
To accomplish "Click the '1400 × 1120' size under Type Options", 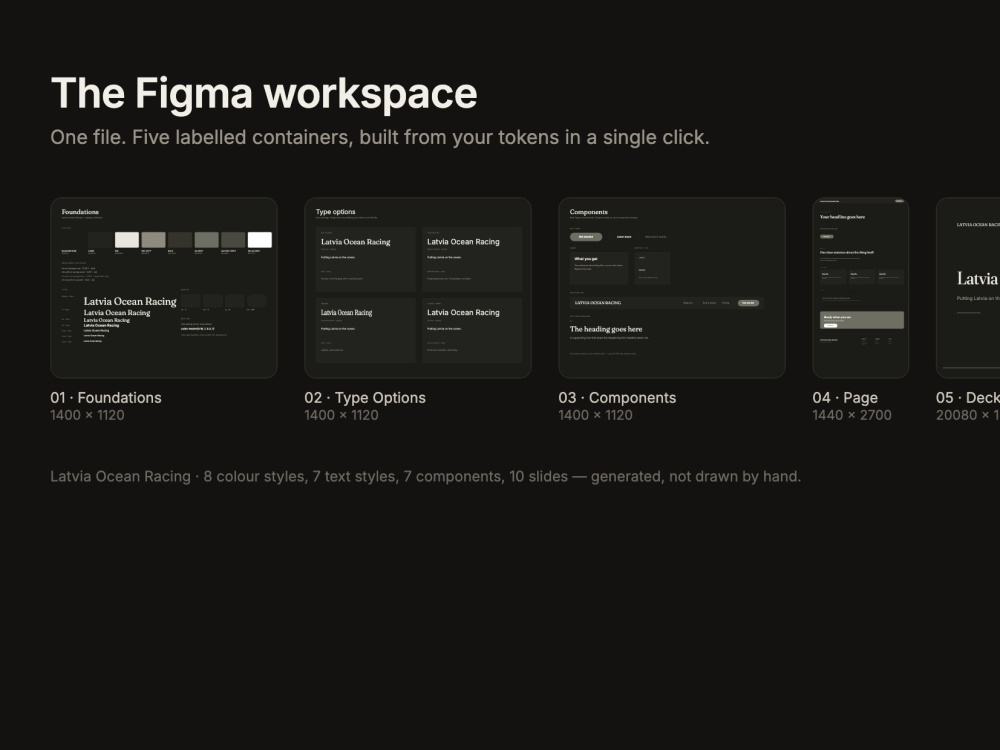I will (x=341, y=415).
